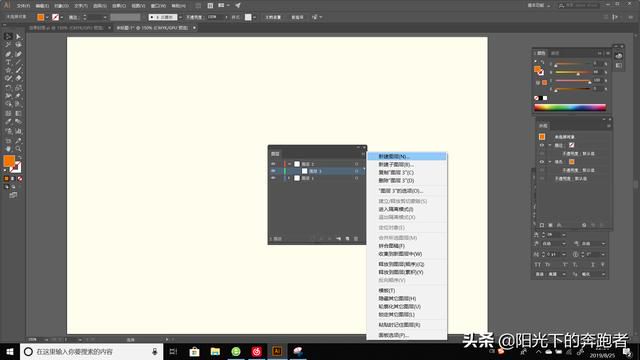Choose 拼合图稿(F) from context menu
Viewport: 640px width, 360px height.
407,246
